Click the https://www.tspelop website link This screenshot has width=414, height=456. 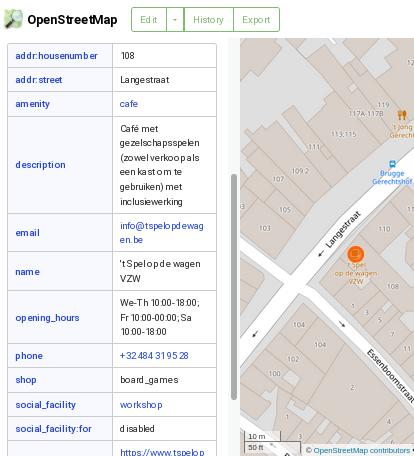point(162,452)
